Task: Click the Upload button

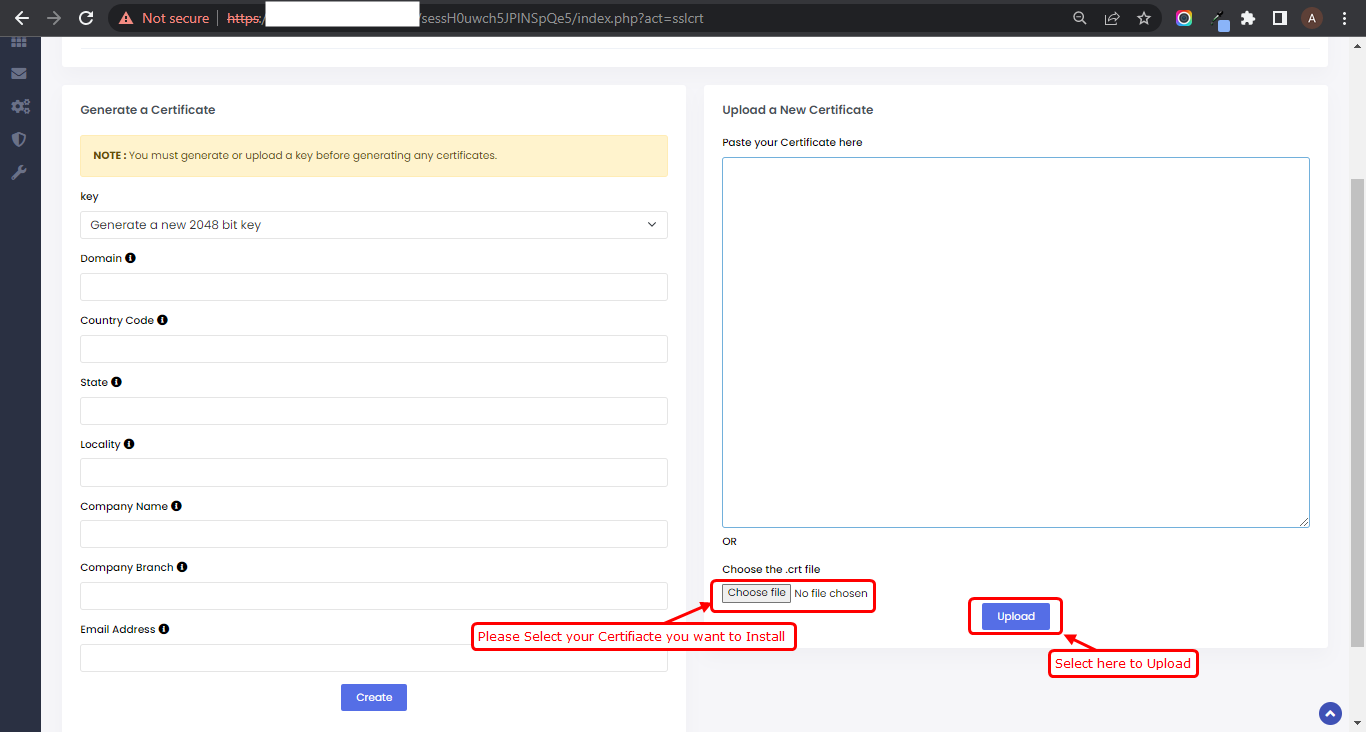Action: coord(1015,616)
